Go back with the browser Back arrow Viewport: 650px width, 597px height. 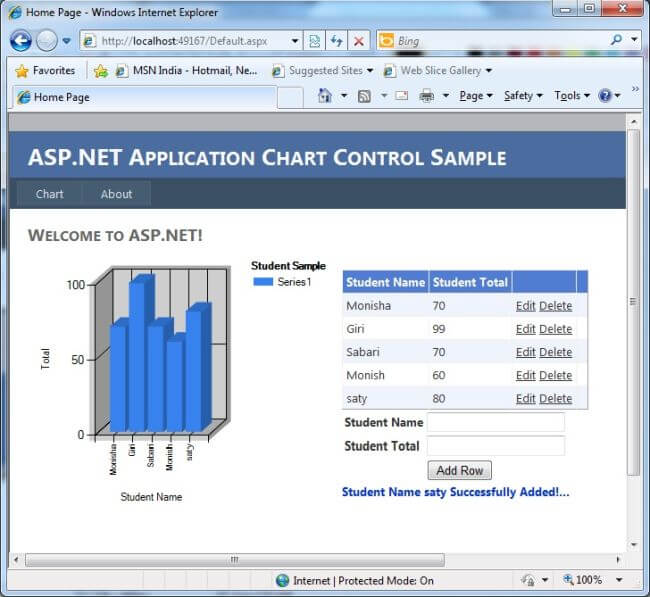(20, 41)
